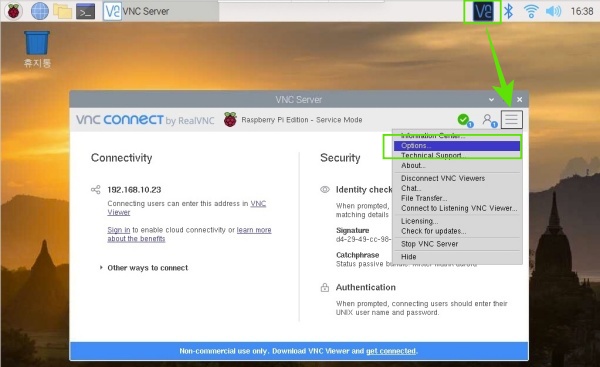Select Check for updates...

pos(457,231)
